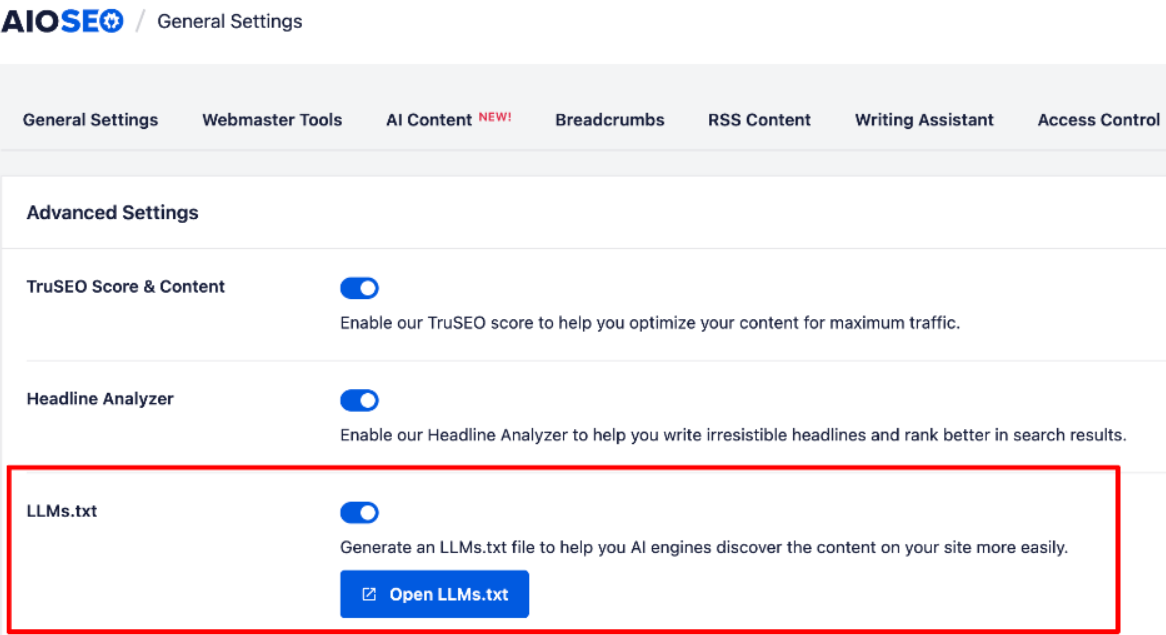This screenshot has height=635, width=1166.
Task: Click the LLMs.txt setting label
Action: 62,512
